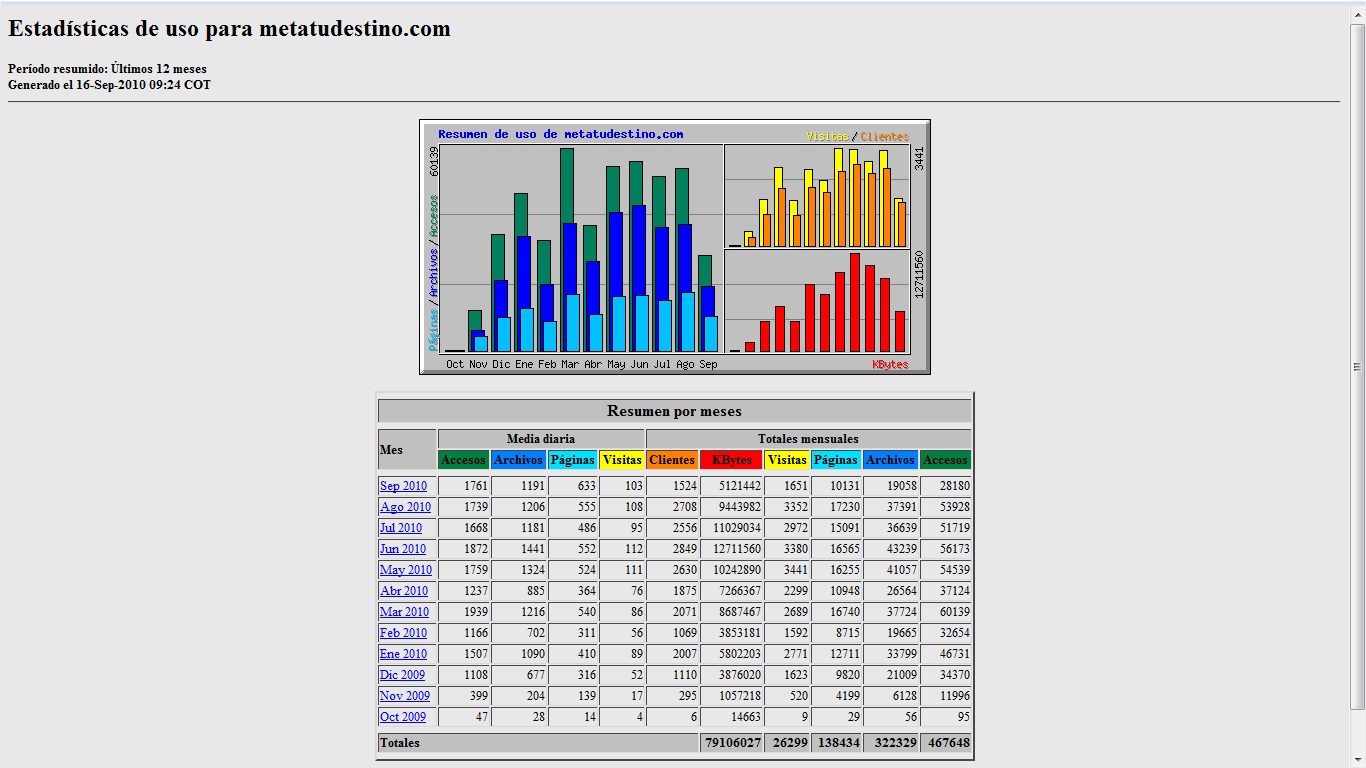Click the 'Totales mensuales' header cell
The width and height of the screenshot is (1366, 768).
coord(808,439)
